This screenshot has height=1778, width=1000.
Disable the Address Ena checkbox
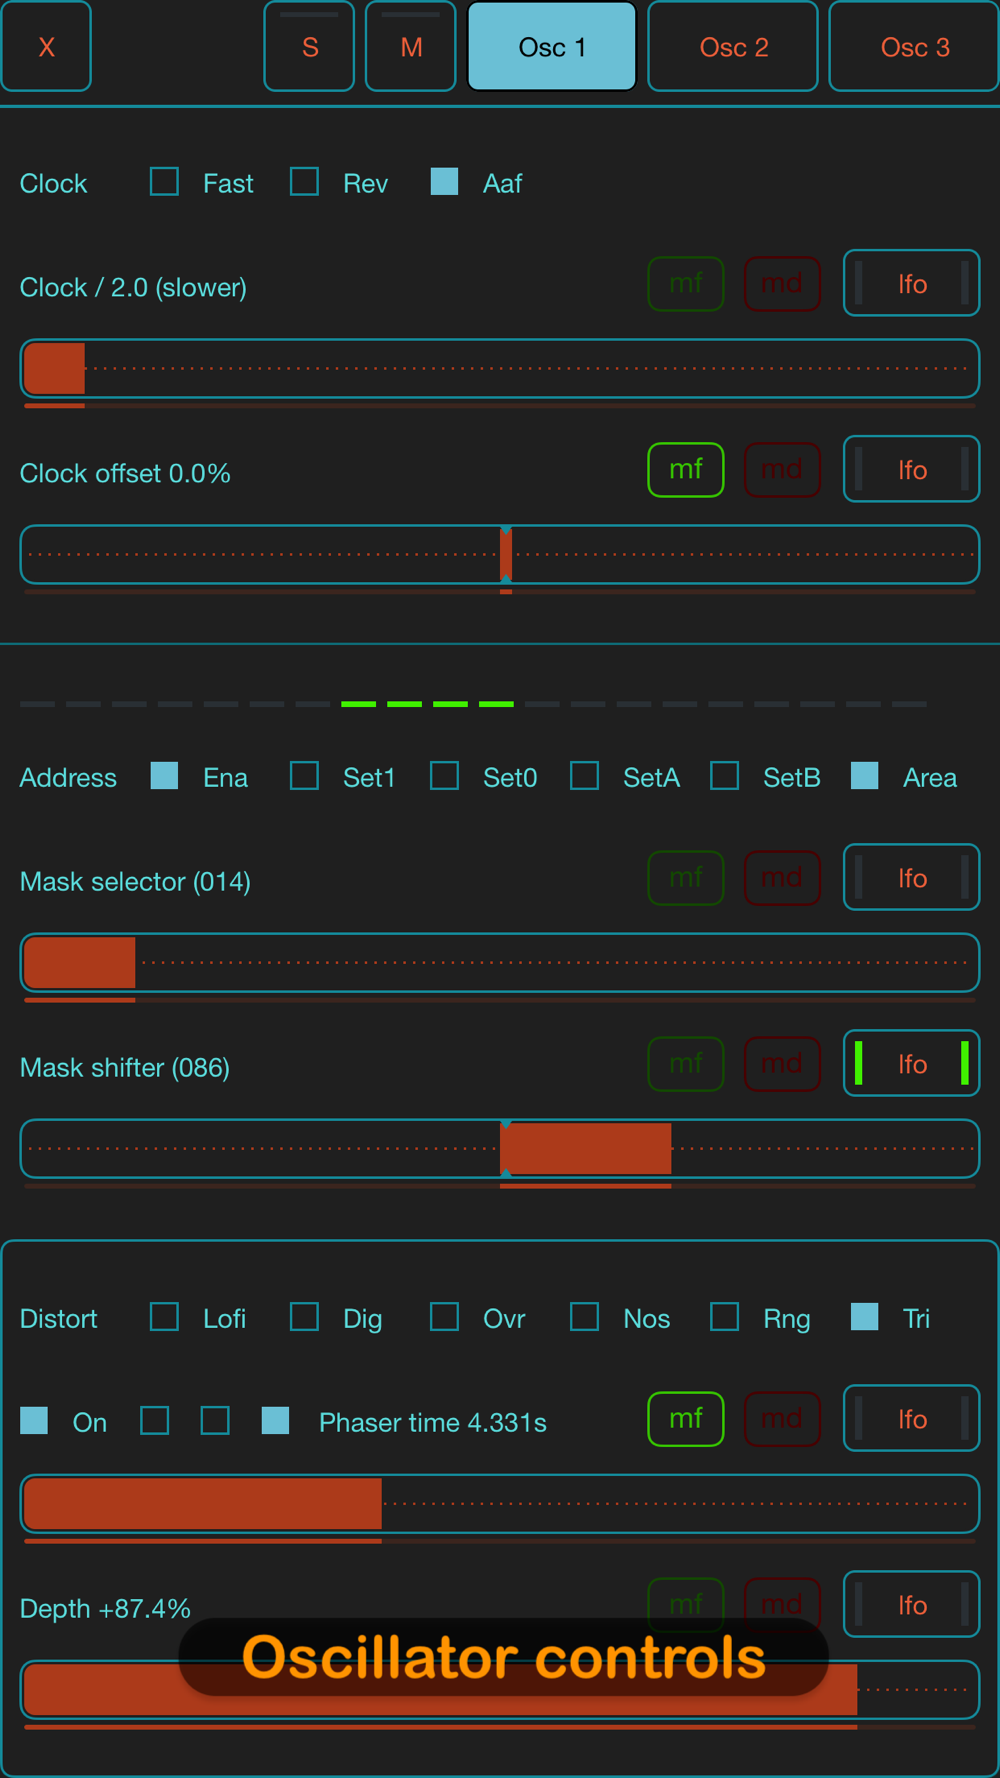[x=165, y=776]
